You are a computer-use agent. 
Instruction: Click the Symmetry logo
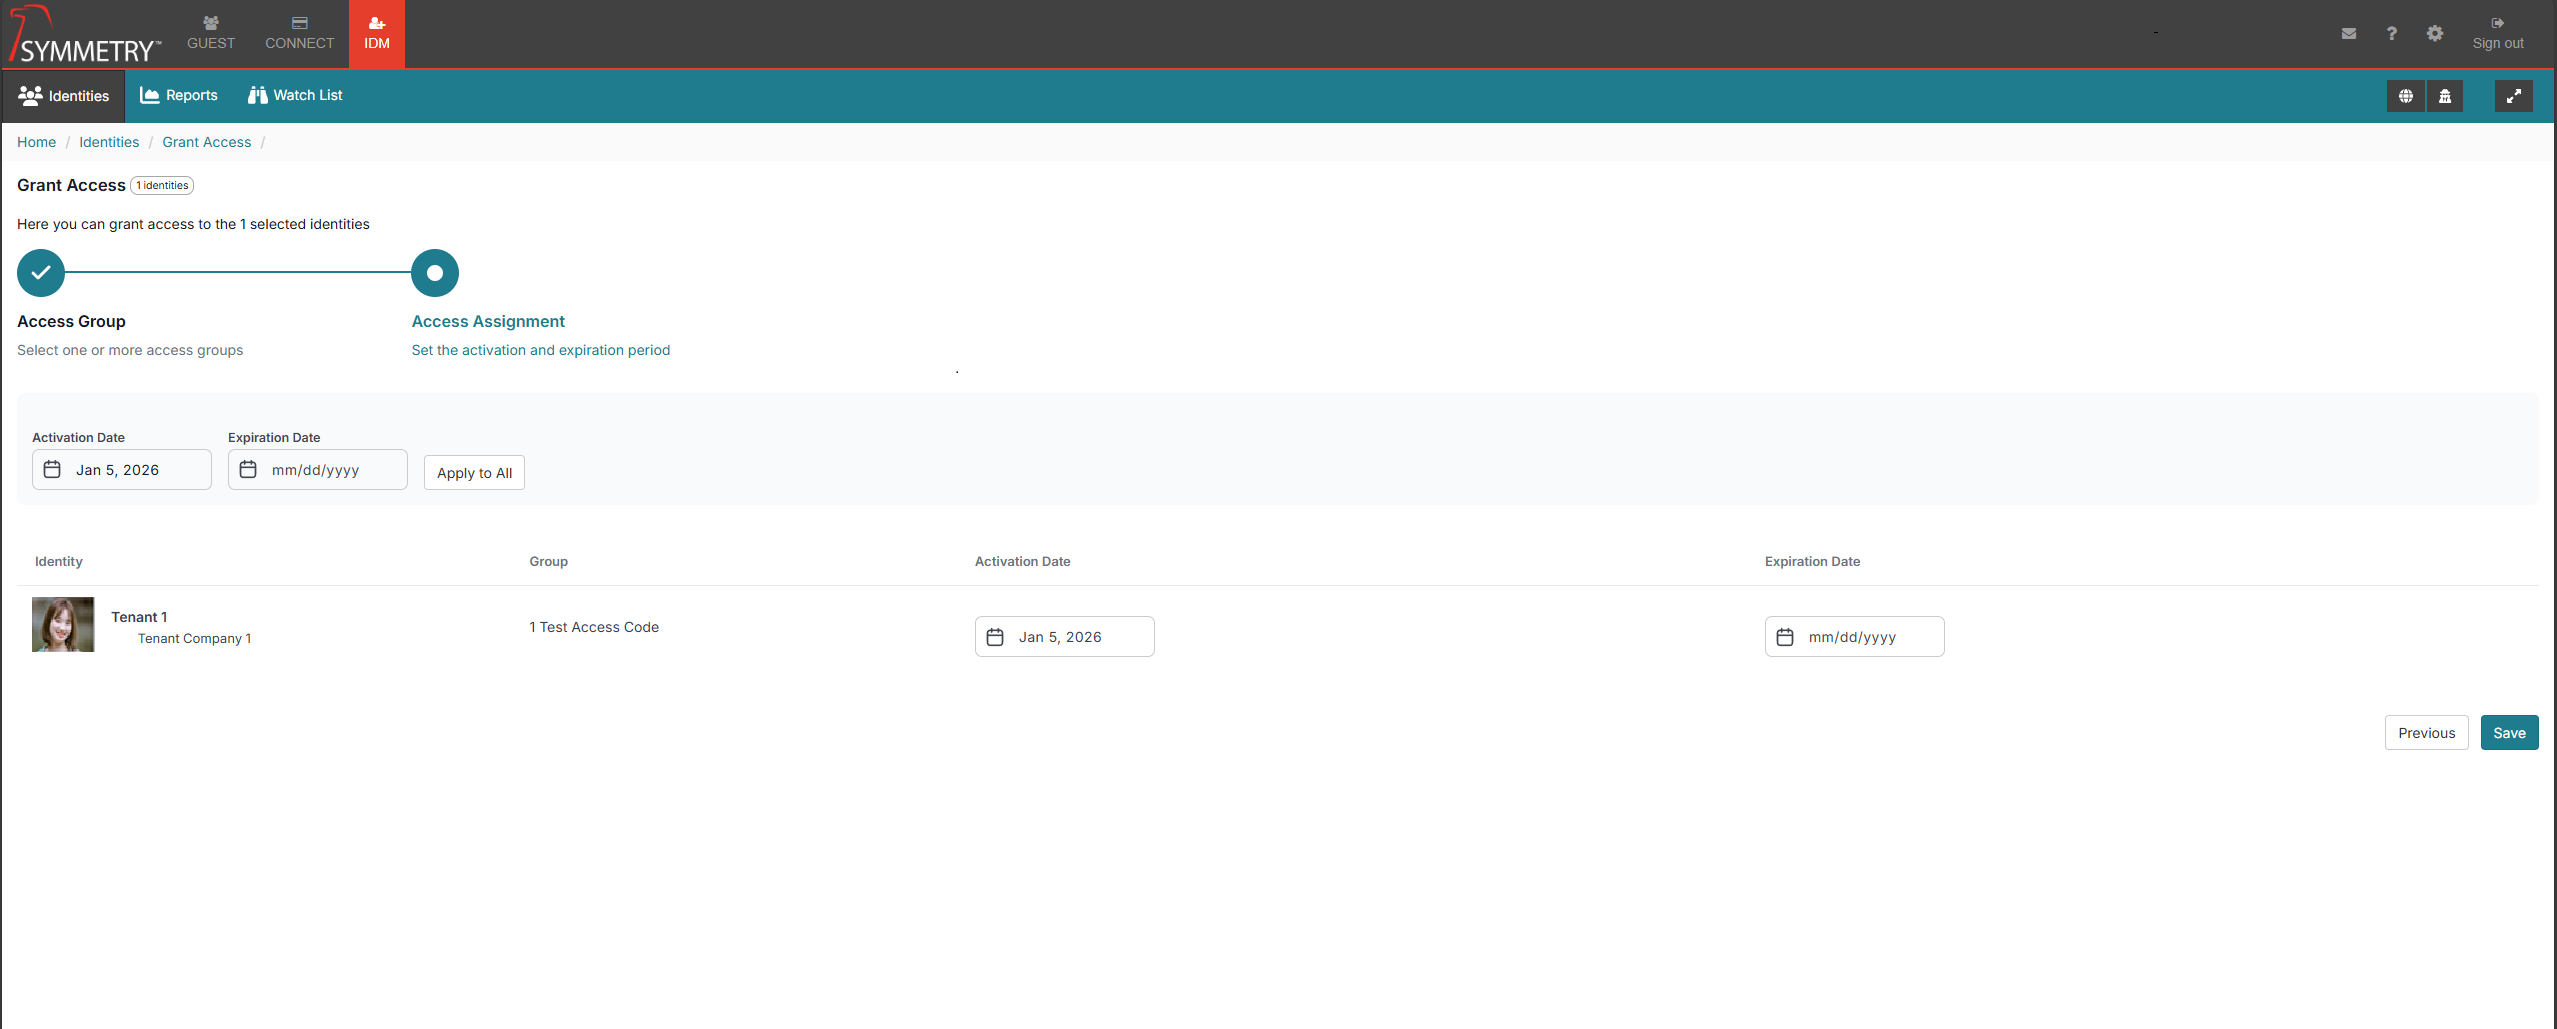pyautogui.click(x=85, y=36)
